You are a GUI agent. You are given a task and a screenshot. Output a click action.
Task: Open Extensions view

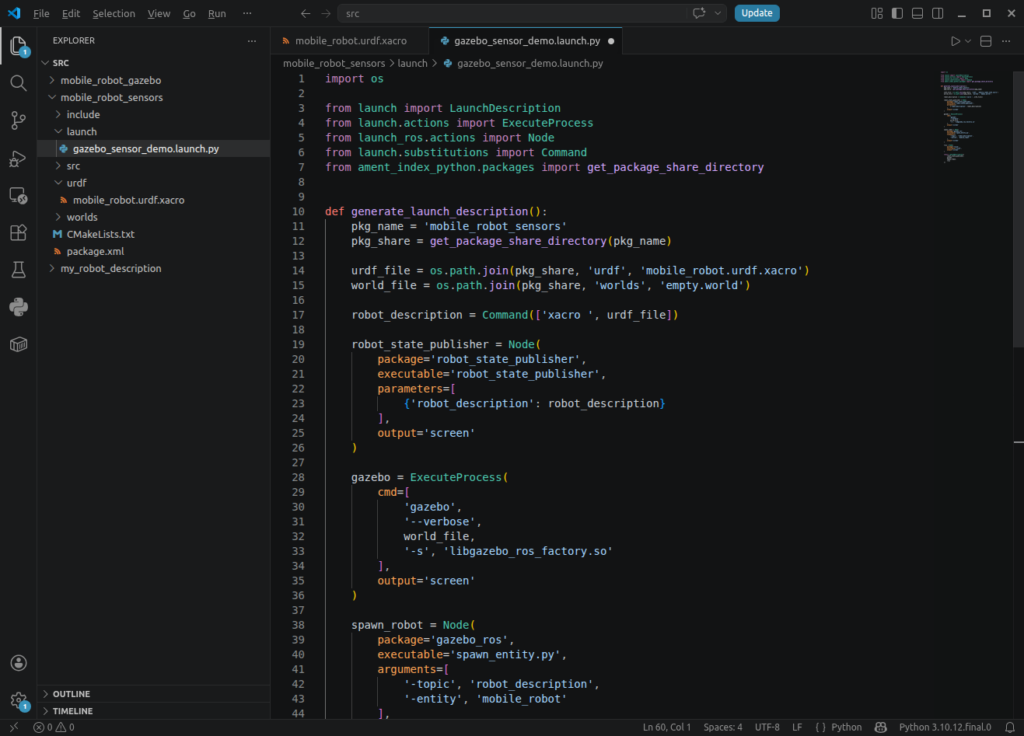(x=18, y=232)
